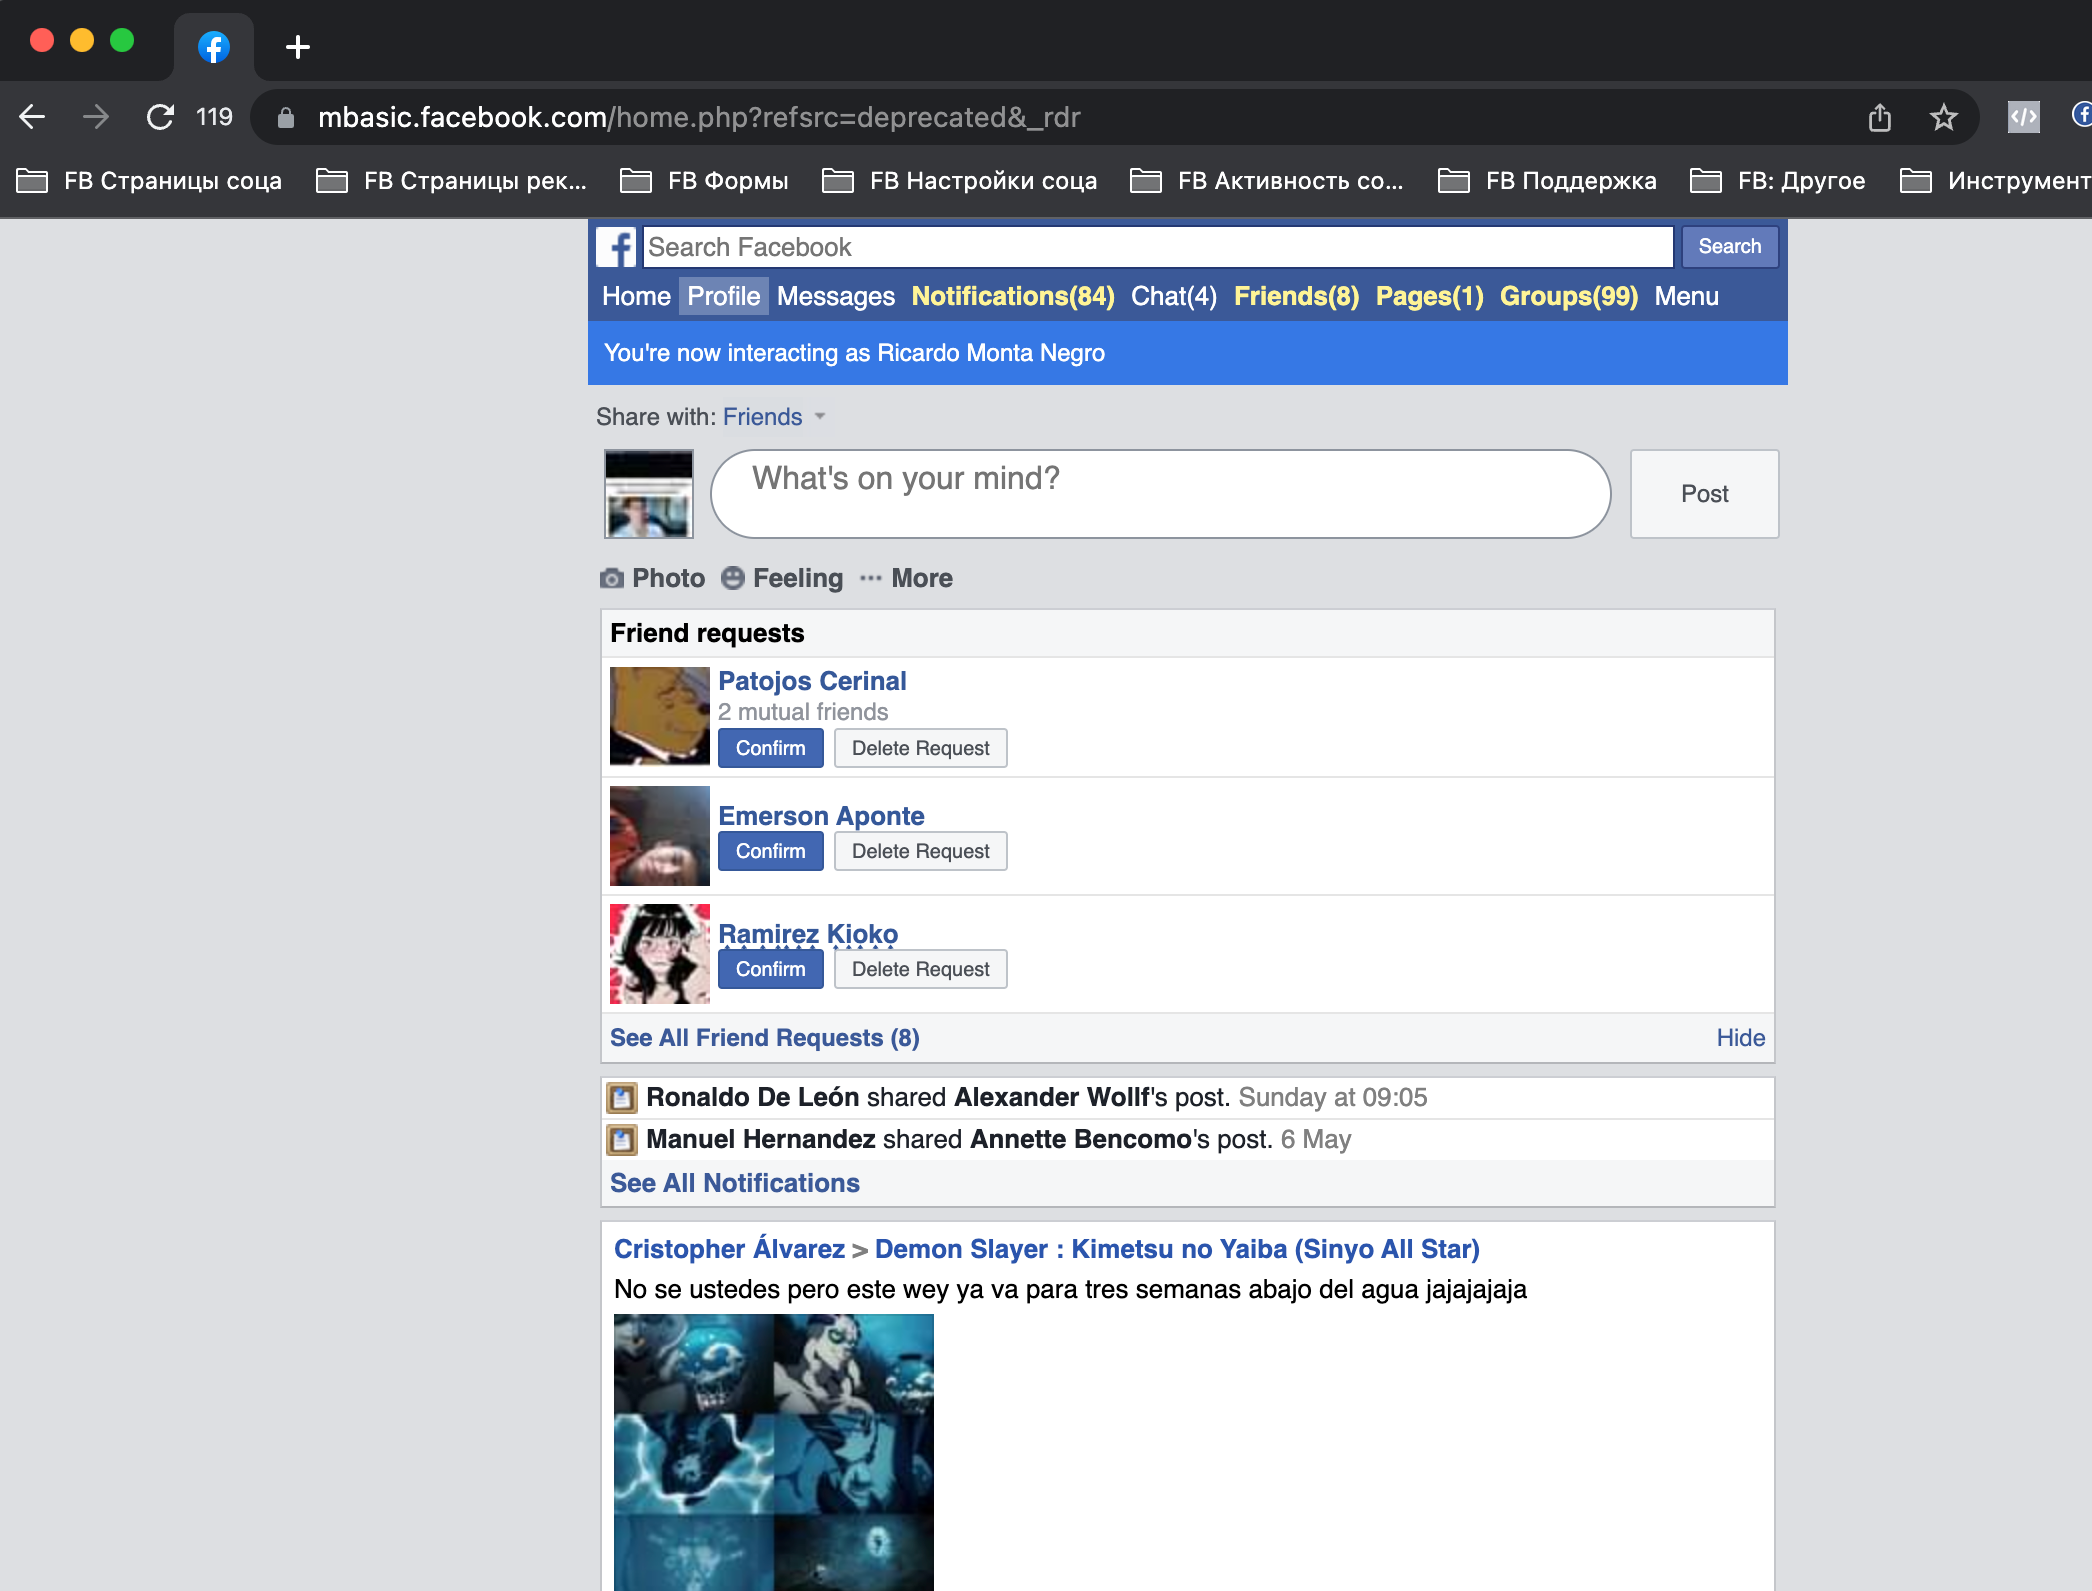
Task: Click the lock icon in address bar
Action: point(286,118)
